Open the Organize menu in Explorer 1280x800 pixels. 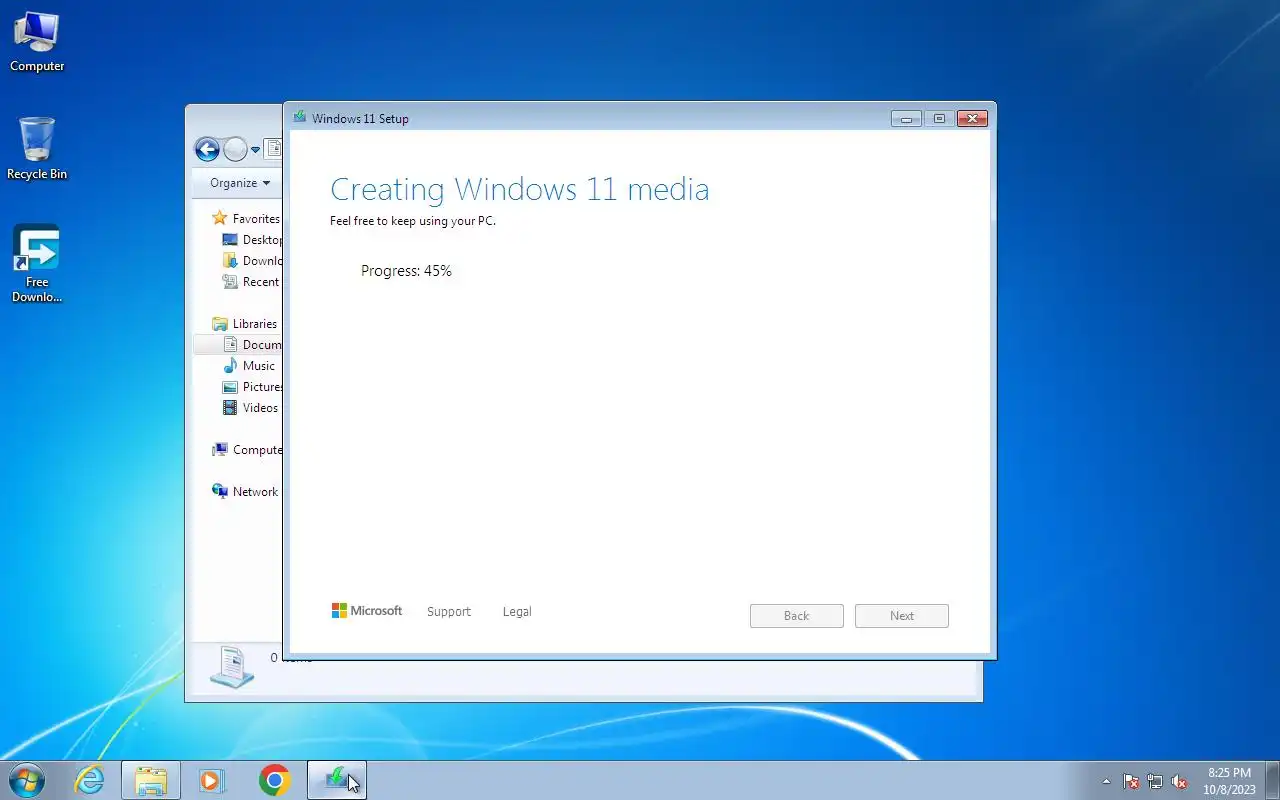(x=240, y=183)
